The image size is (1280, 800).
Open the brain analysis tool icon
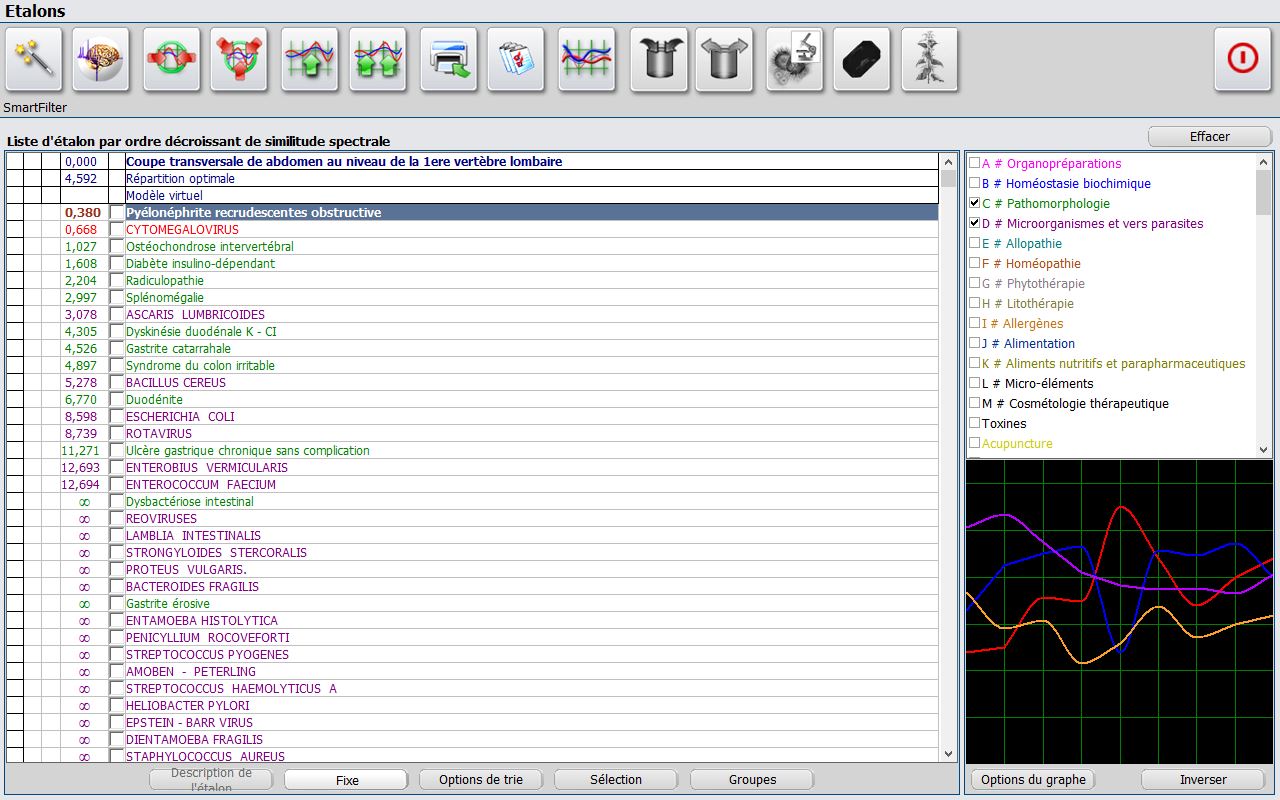[x=101, y=60]
